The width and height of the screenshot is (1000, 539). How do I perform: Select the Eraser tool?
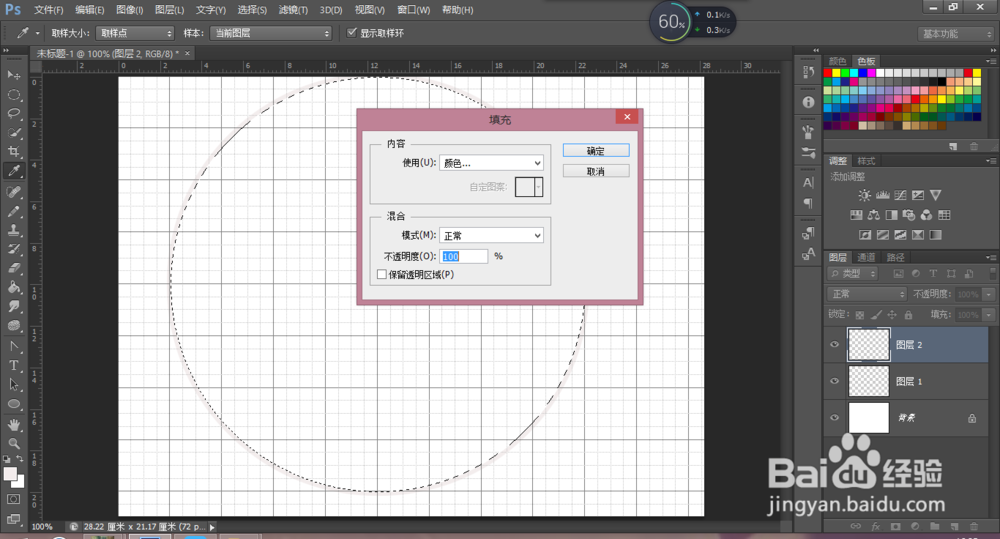(x=13, y=269)
